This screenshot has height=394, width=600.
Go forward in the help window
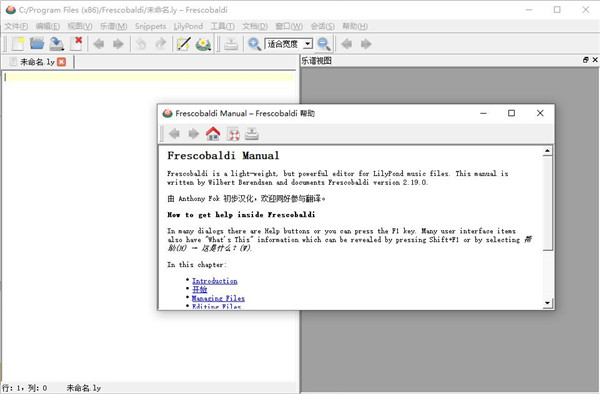click(194, 134)
